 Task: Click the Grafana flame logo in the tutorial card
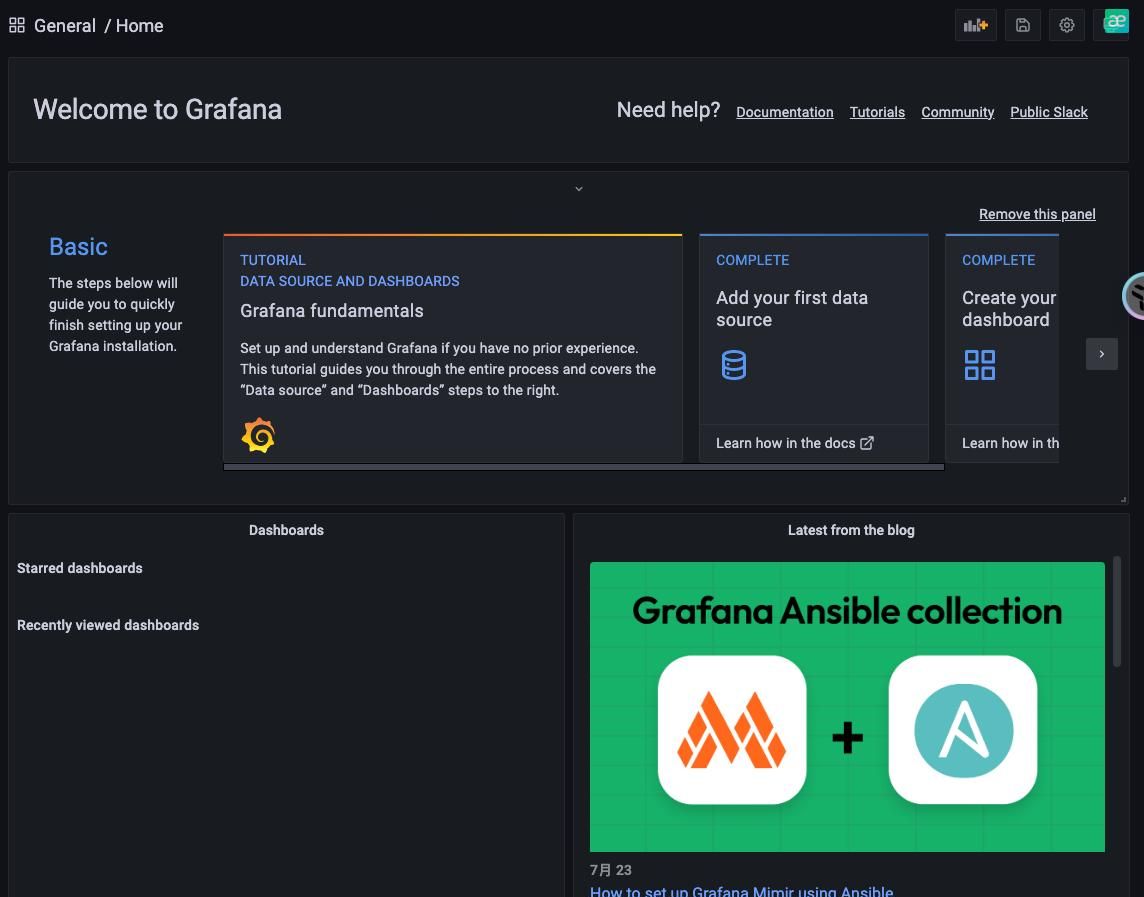click(x=258, y=434)
